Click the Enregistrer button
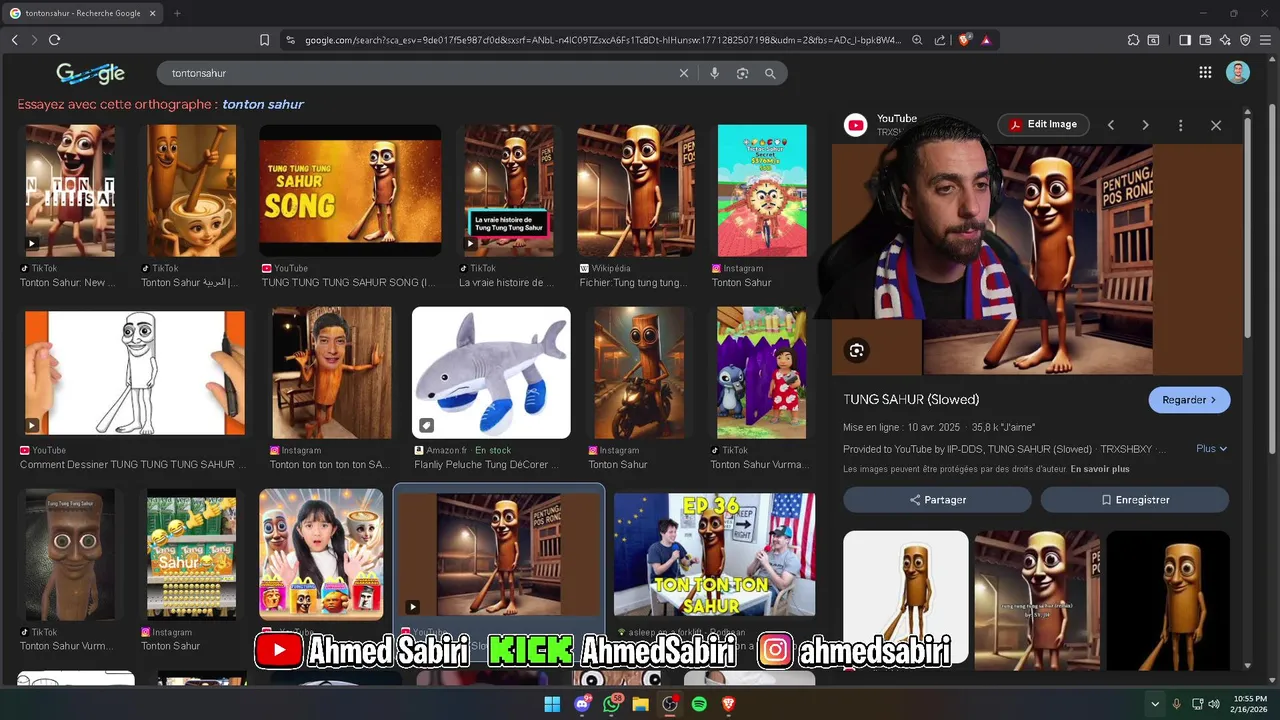 coord(1135,500)
